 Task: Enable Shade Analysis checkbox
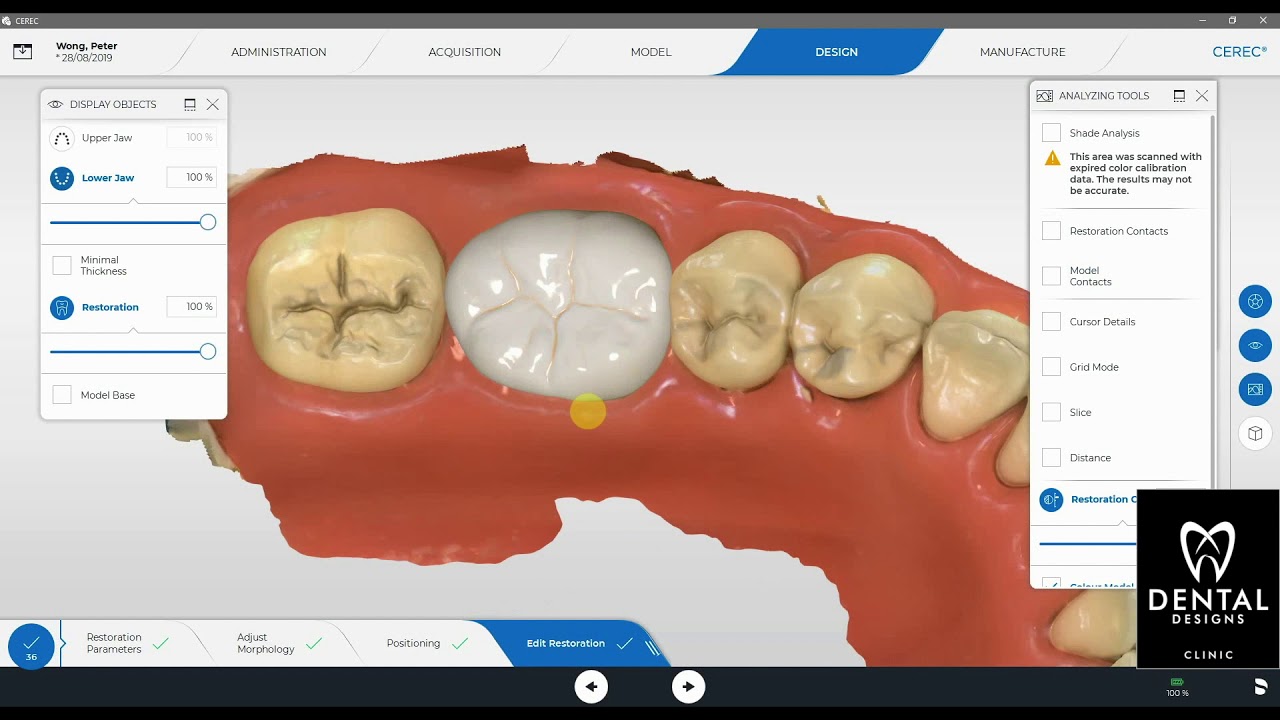pos(1051,133)
